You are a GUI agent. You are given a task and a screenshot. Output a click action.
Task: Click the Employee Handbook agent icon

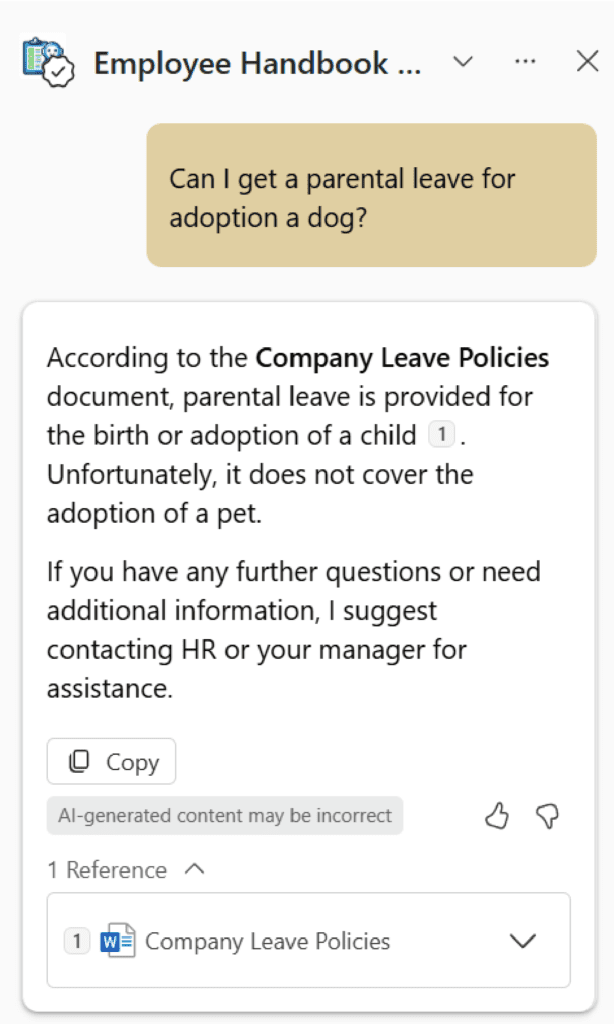[x=48, y=62]
